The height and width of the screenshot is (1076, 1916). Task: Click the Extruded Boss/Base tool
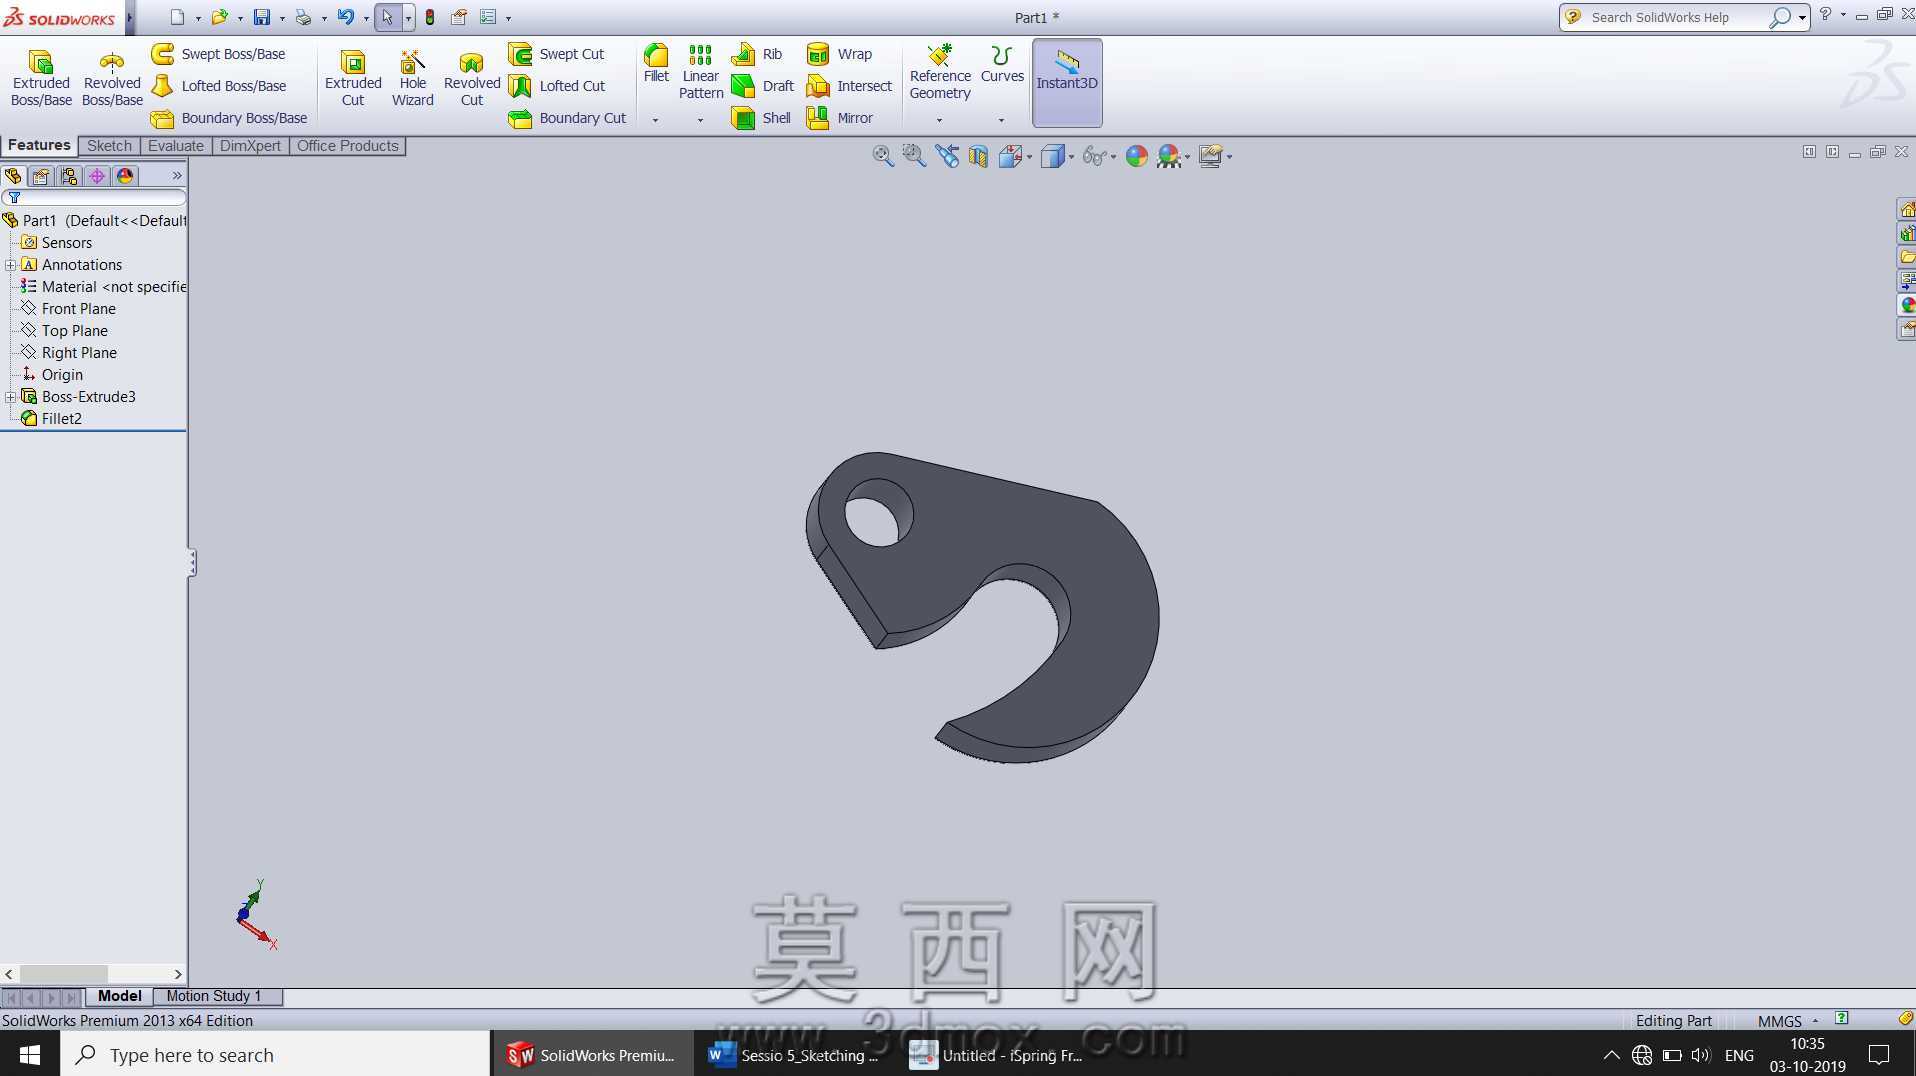point(41,78)
